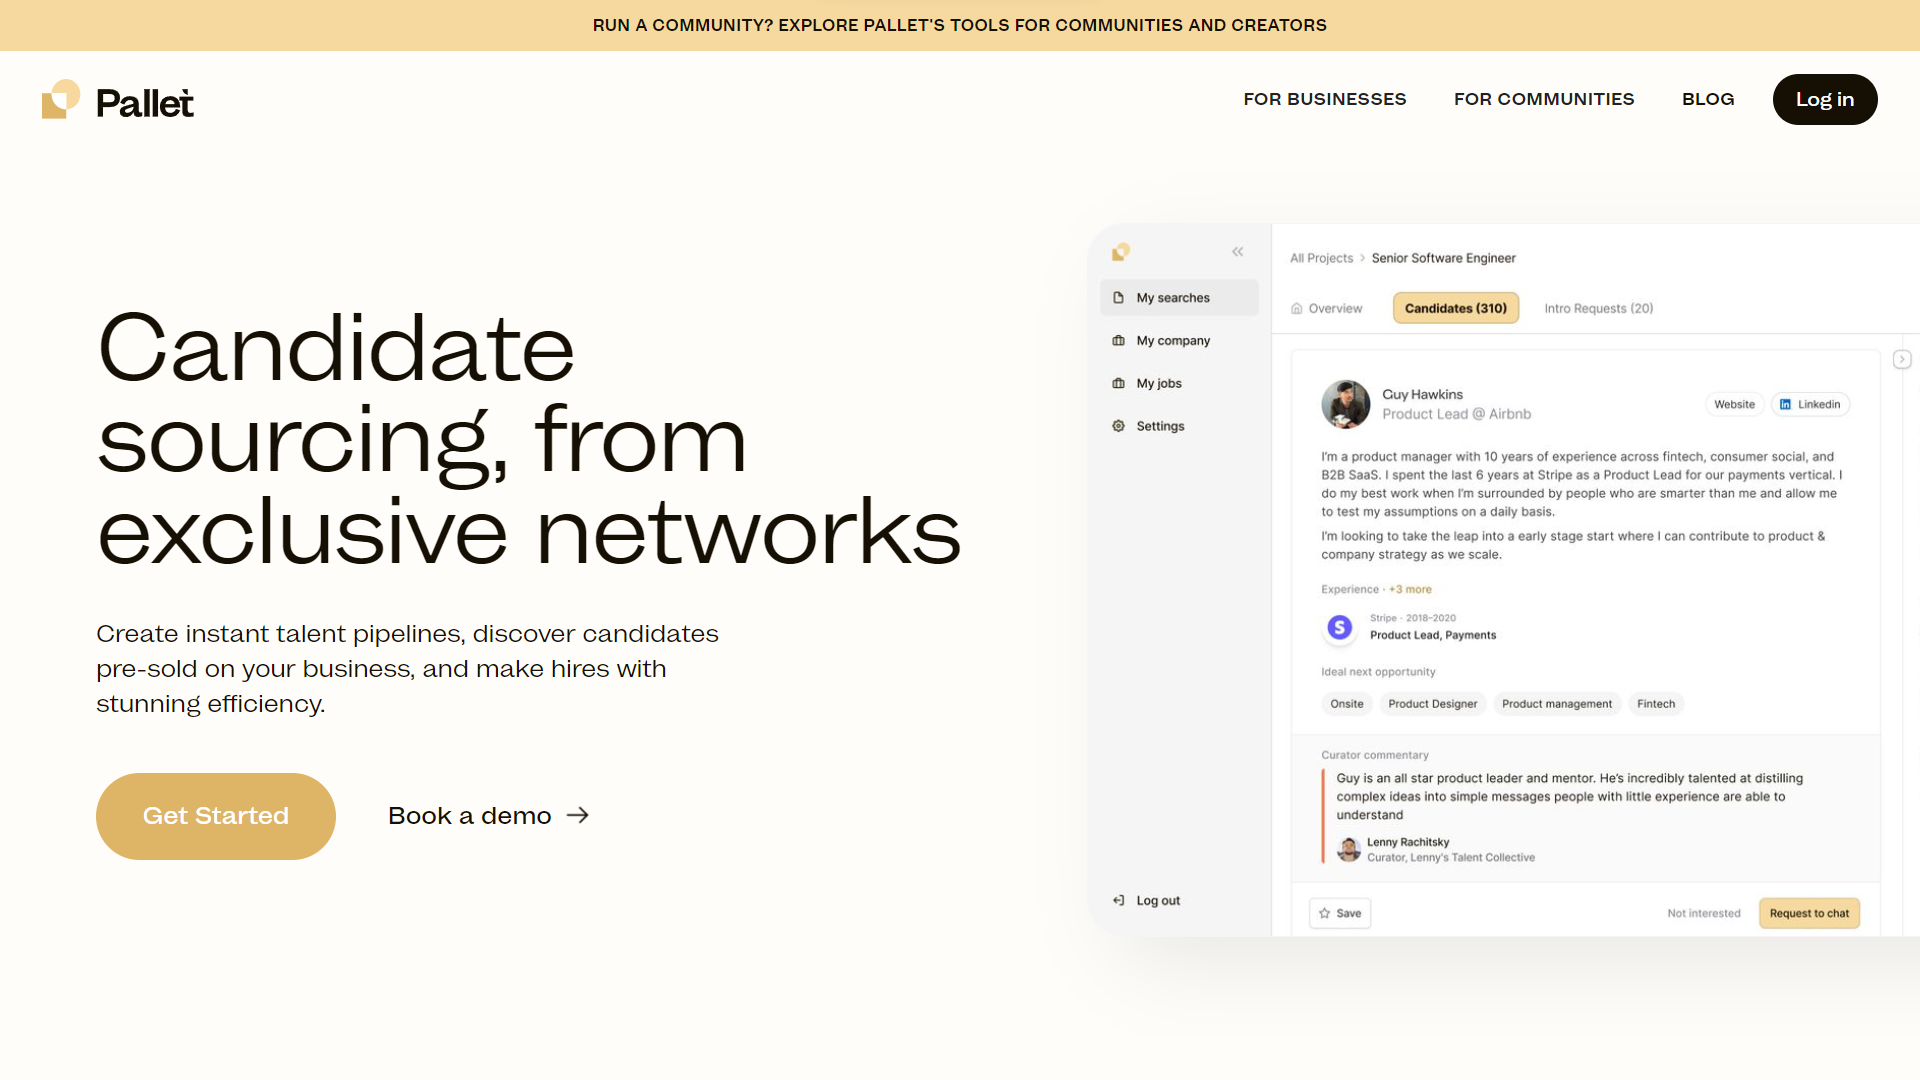Screen dimensions: 1920x1080
Task: Click the My company briefcase icon
Action: (x=1118, y=341)
